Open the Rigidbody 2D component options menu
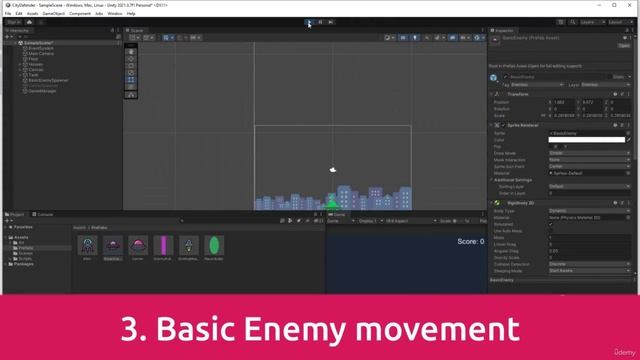Viewport: 640px width, 360px height. click(x=629, y=203)
